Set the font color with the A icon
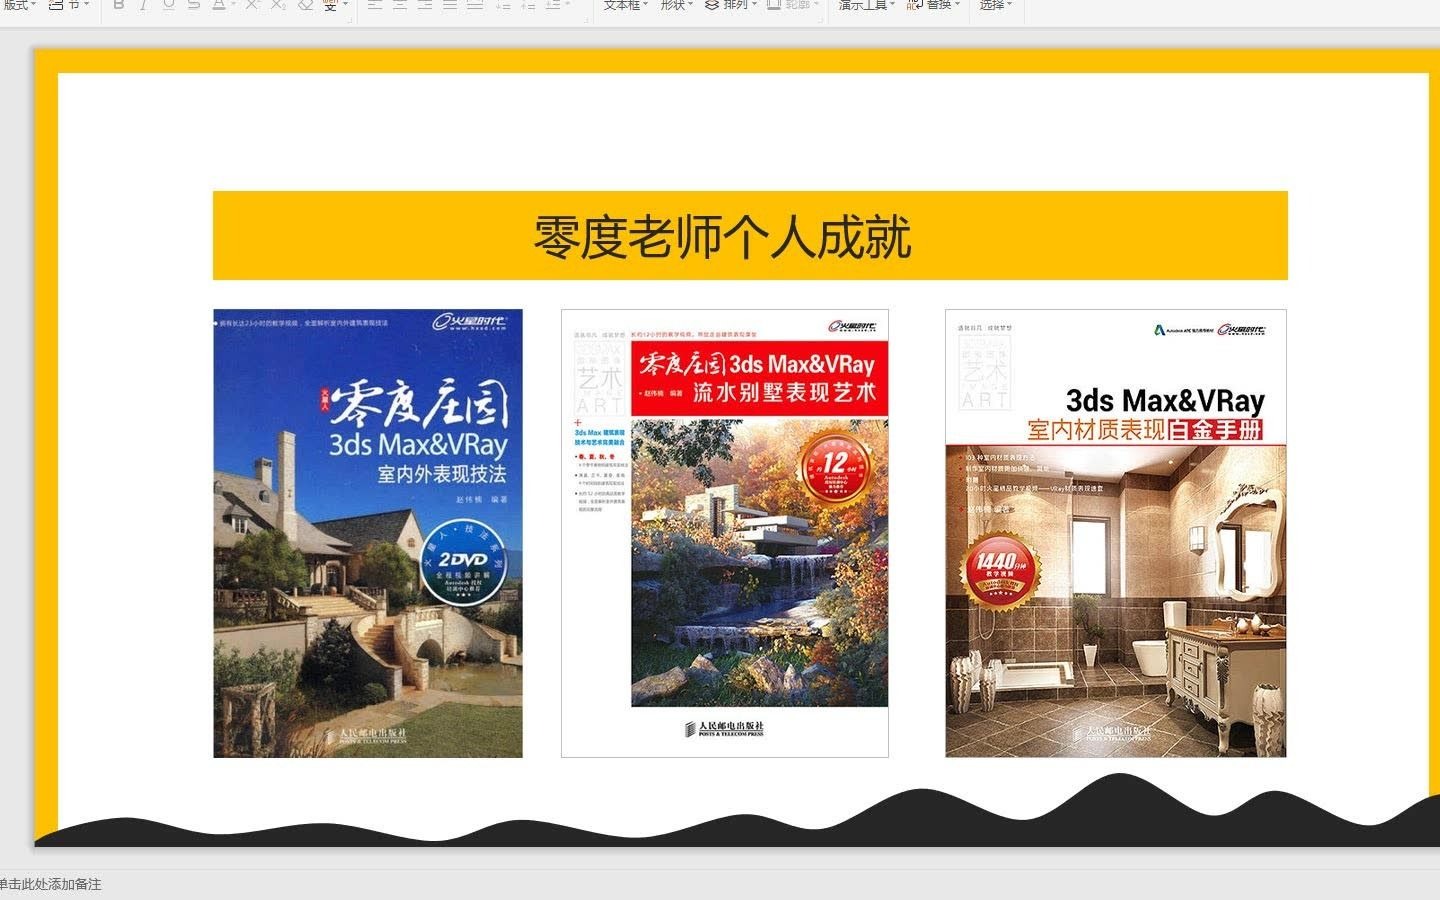This screenshot has width=1440, height=900. pos(218,5)
